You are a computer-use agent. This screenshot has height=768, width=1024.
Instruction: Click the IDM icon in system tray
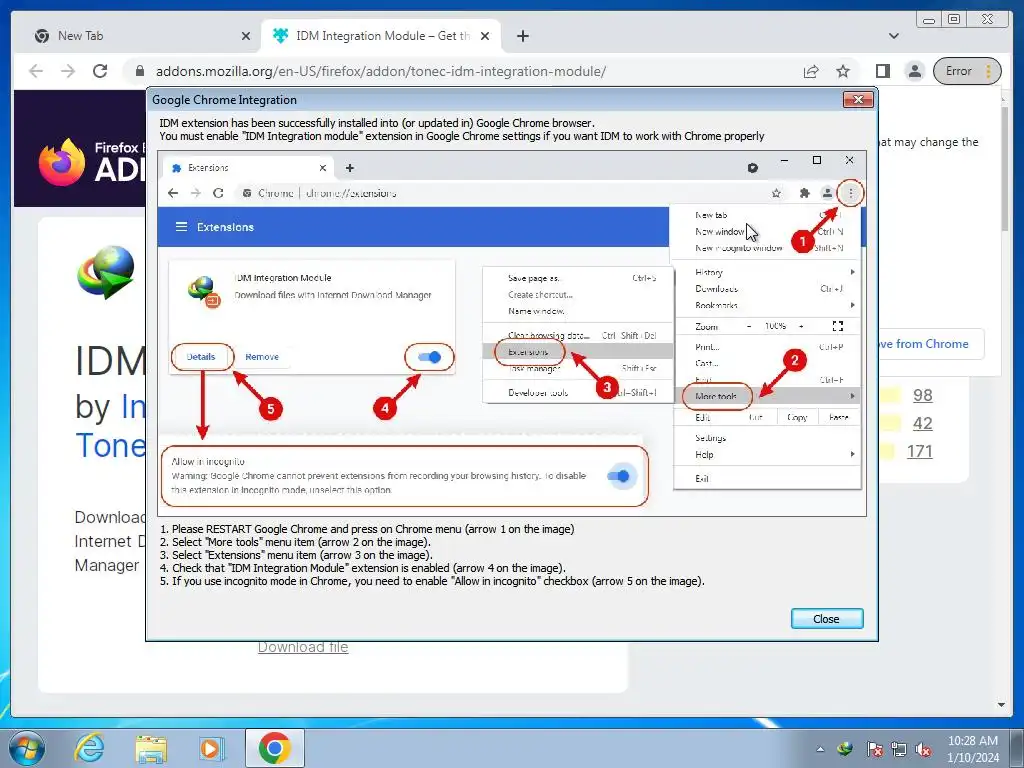(845, 749)
